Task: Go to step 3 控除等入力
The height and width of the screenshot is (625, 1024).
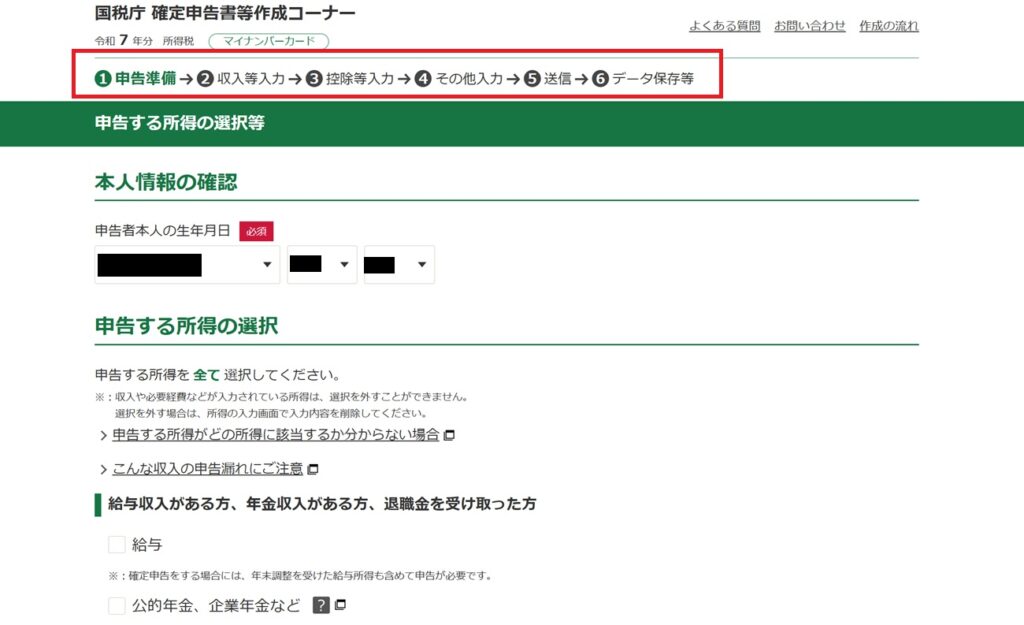Action: tap(350, 79)
